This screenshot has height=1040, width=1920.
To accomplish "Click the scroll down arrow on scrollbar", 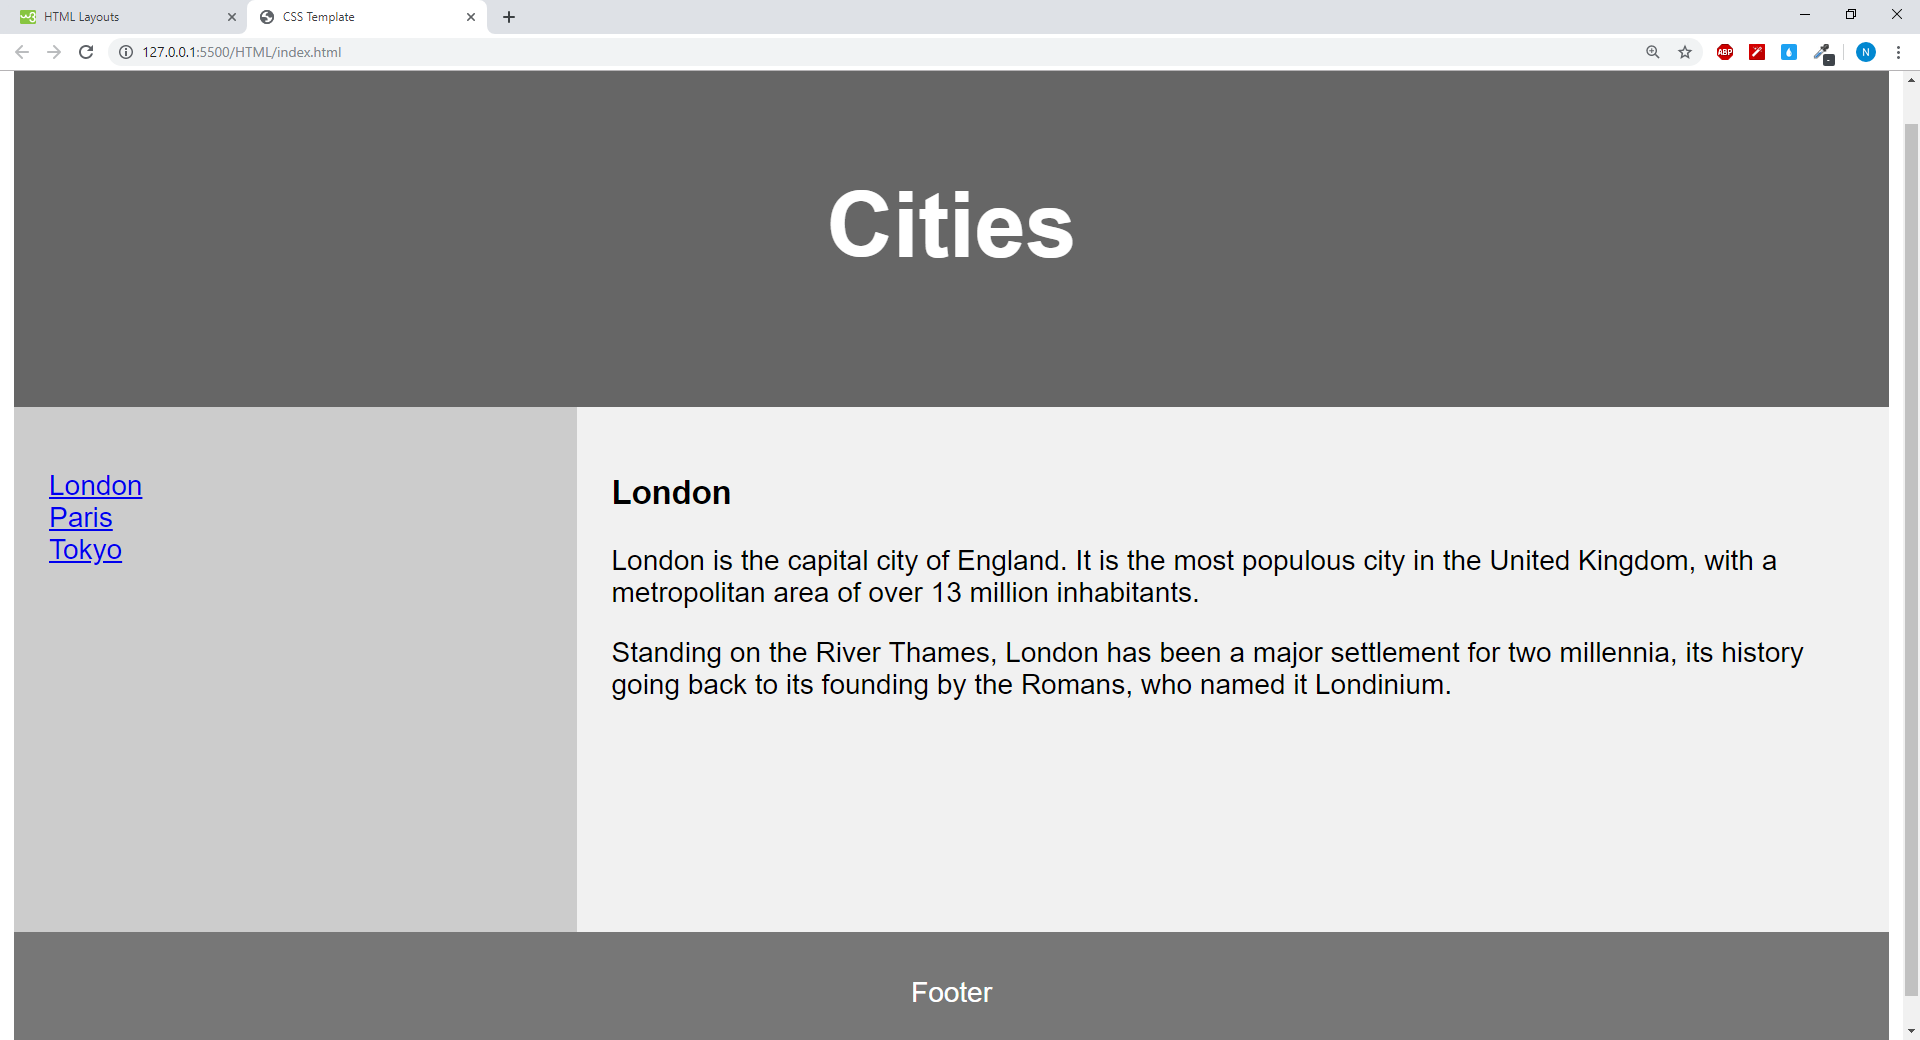I will click(1911, 1030).
